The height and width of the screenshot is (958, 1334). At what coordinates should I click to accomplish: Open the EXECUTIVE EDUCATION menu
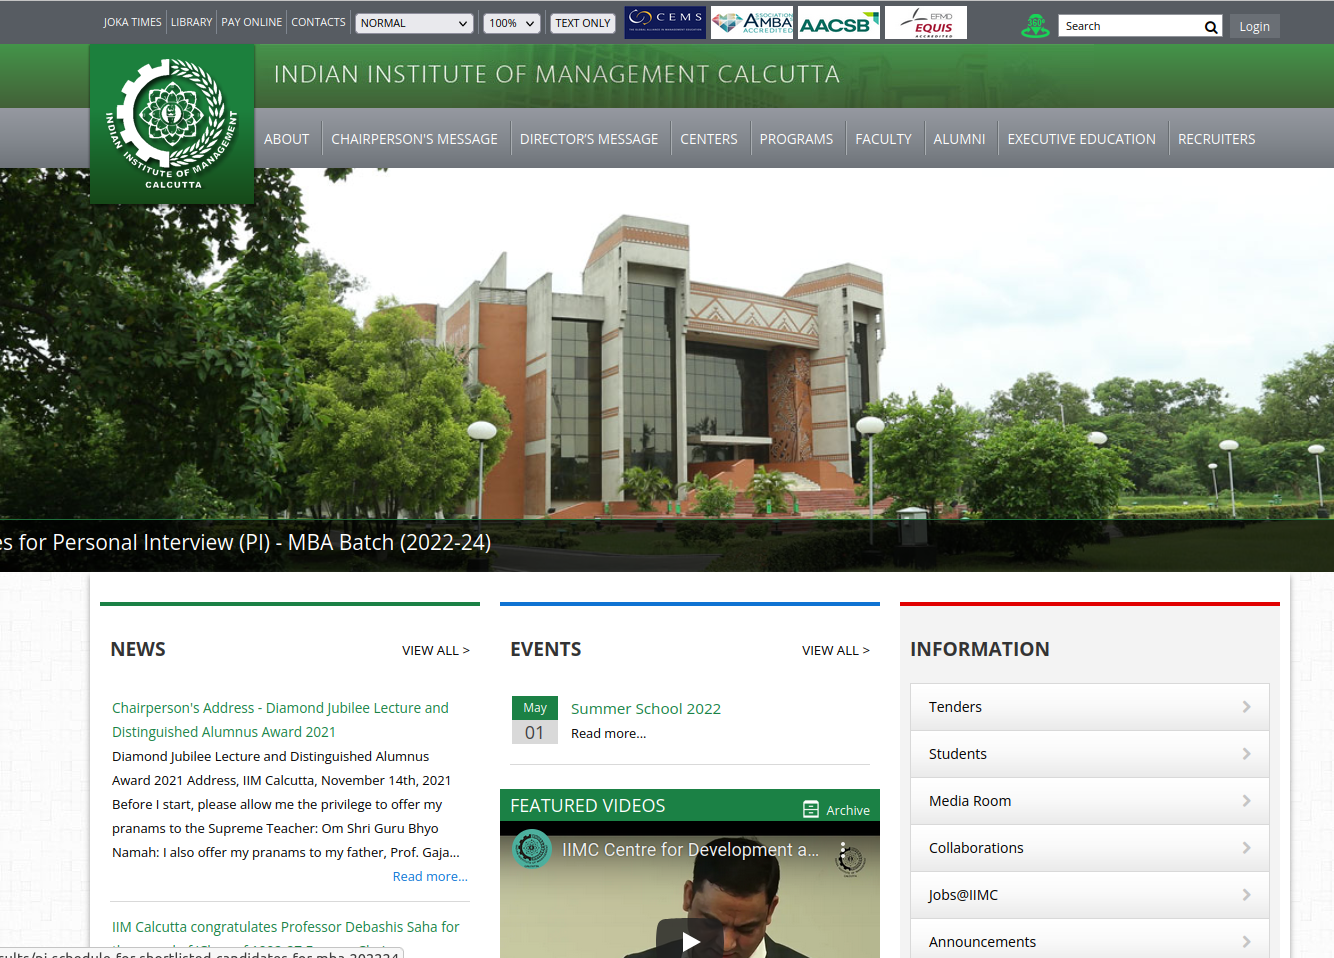(1081, 139)
